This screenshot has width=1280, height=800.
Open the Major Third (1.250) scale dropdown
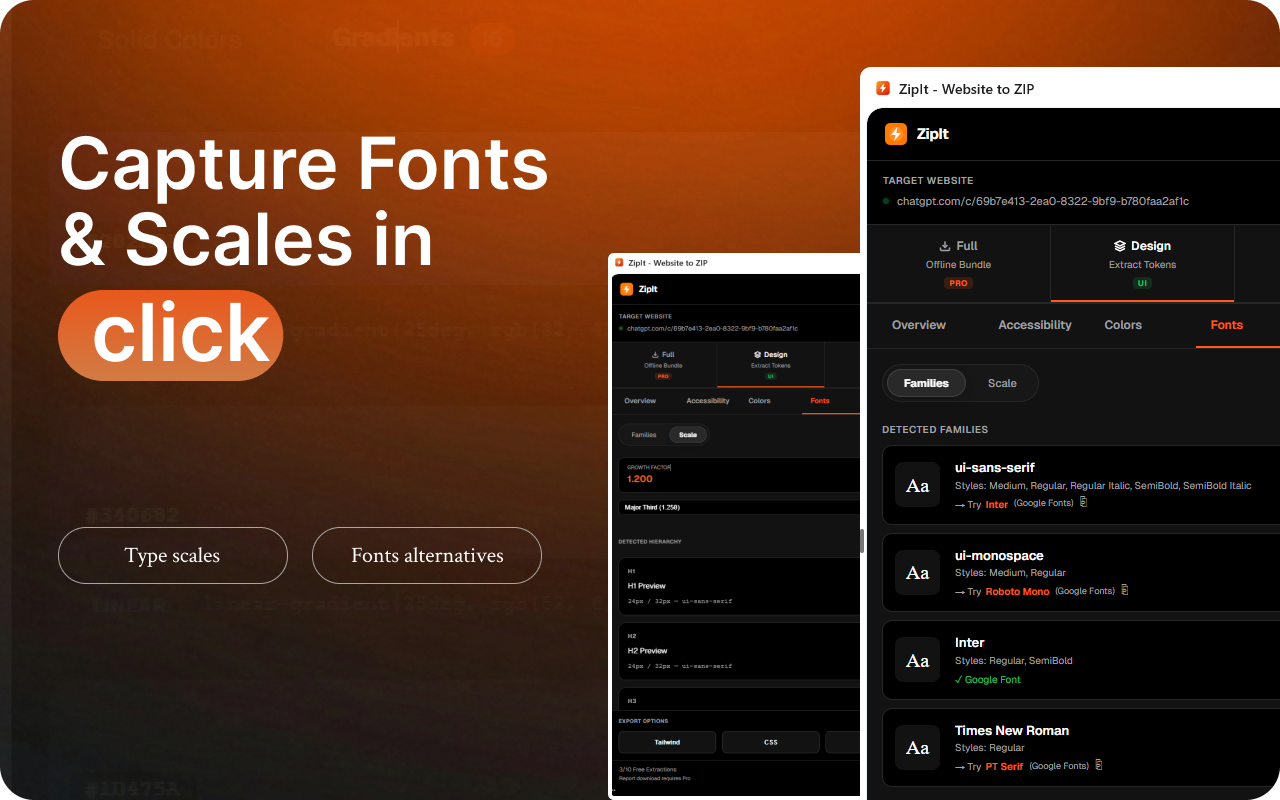coord(740,507)
